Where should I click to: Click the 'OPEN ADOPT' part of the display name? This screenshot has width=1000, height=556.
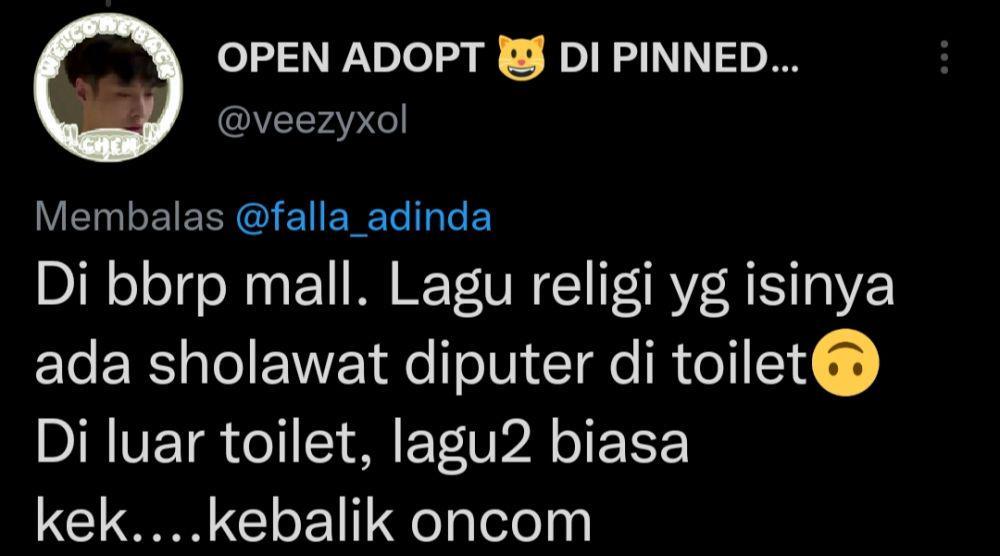tap(351, 58)
